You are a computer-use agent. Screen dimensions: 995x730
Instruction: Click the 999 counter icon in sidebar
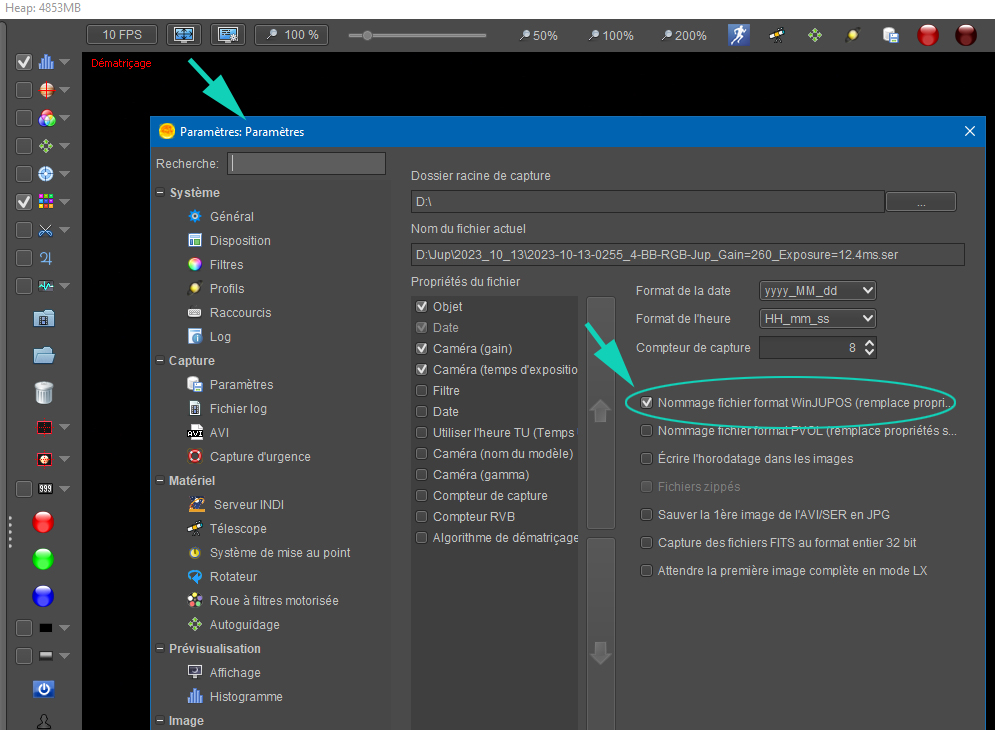click(46, 489)
